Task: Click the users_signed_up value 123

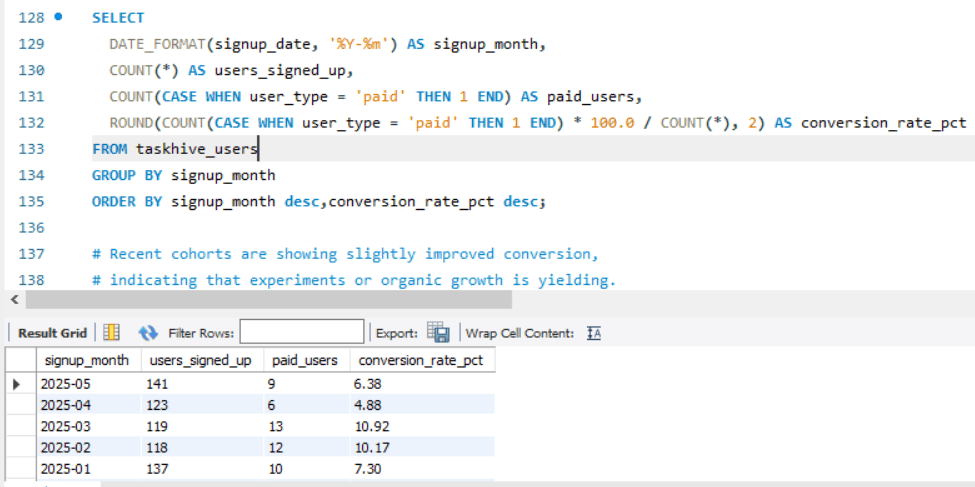Action: click(x=202, y=405)
